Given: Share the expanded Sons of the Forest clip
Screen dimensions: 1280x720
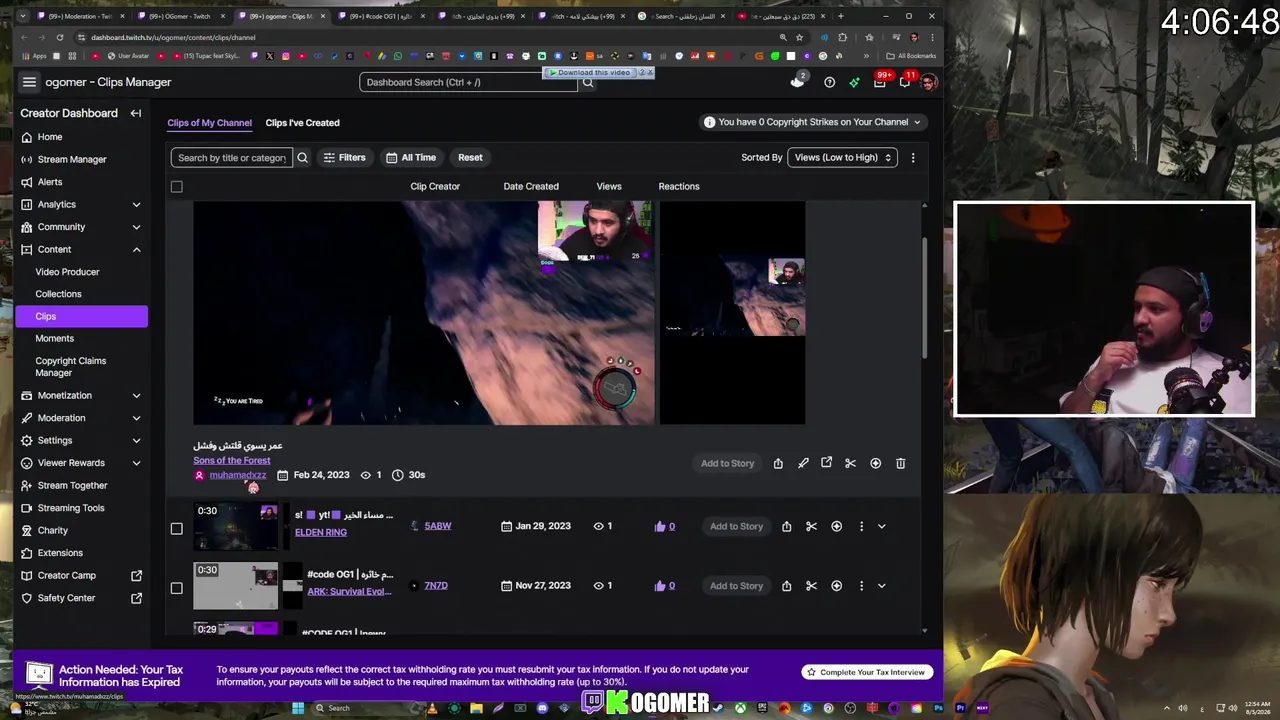Looking at the screenshot, I should [778, 463].
